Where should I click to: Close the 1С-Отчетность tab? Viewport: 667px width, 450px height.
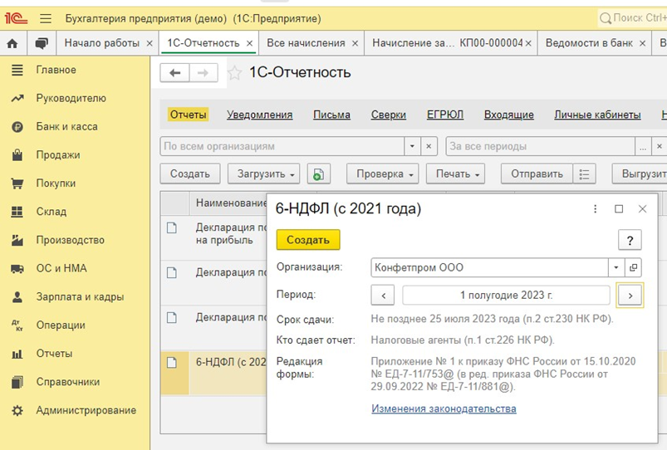click(x=250, y=43)
